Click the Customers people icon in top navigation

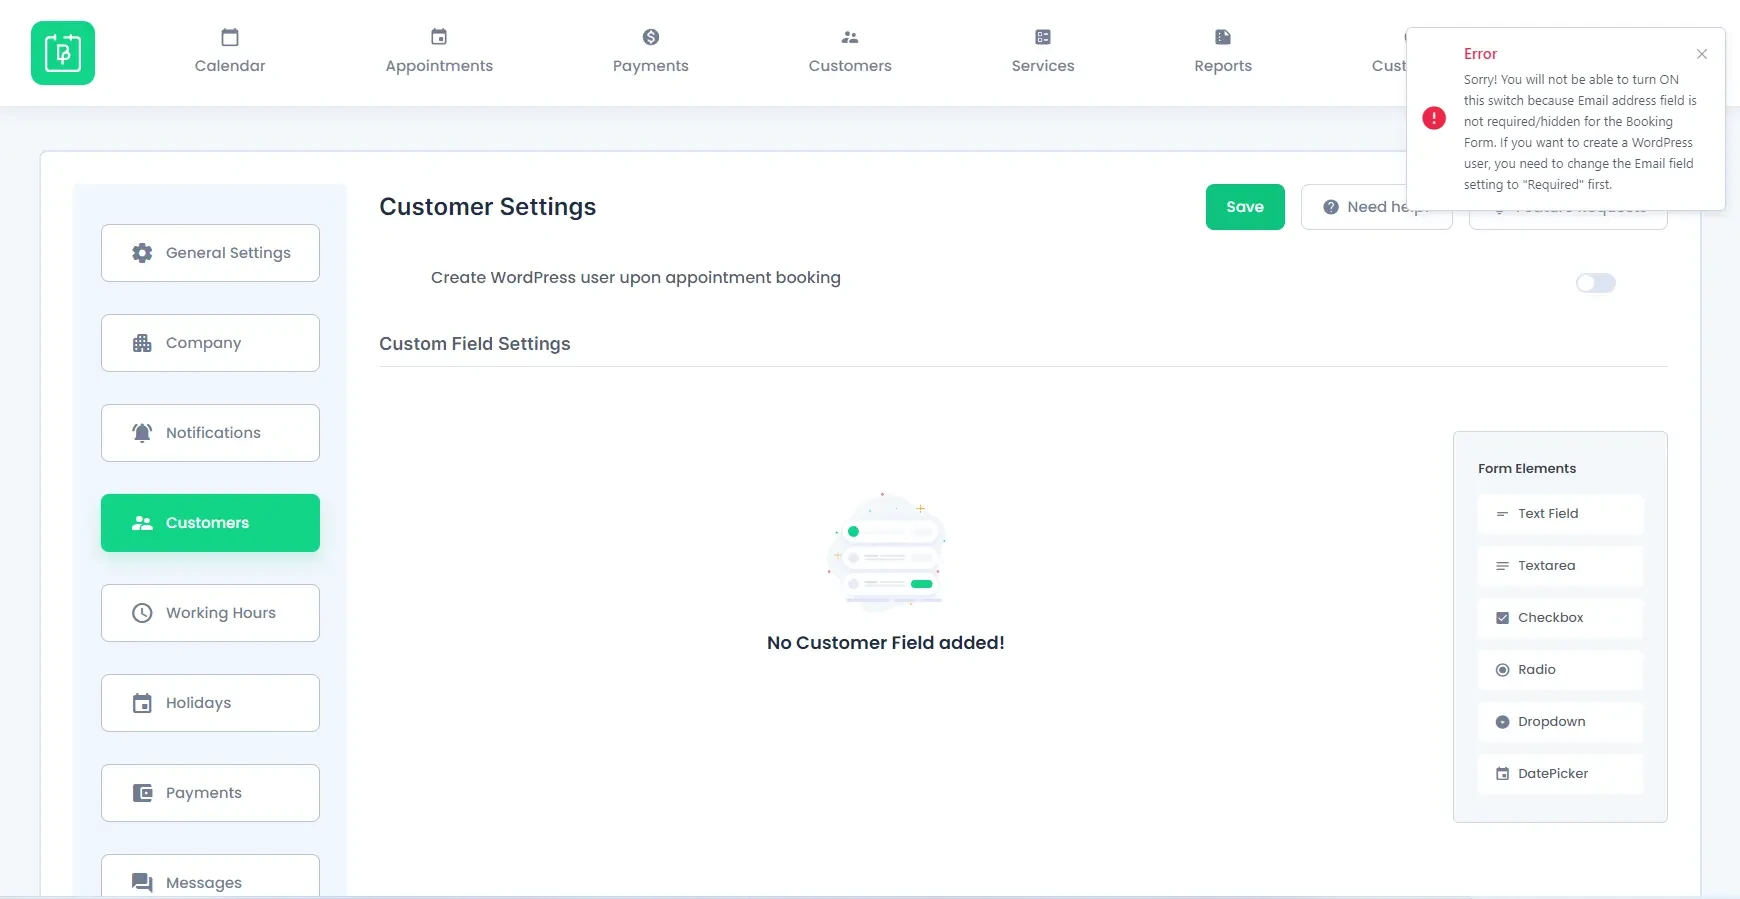tap(850, 37)
